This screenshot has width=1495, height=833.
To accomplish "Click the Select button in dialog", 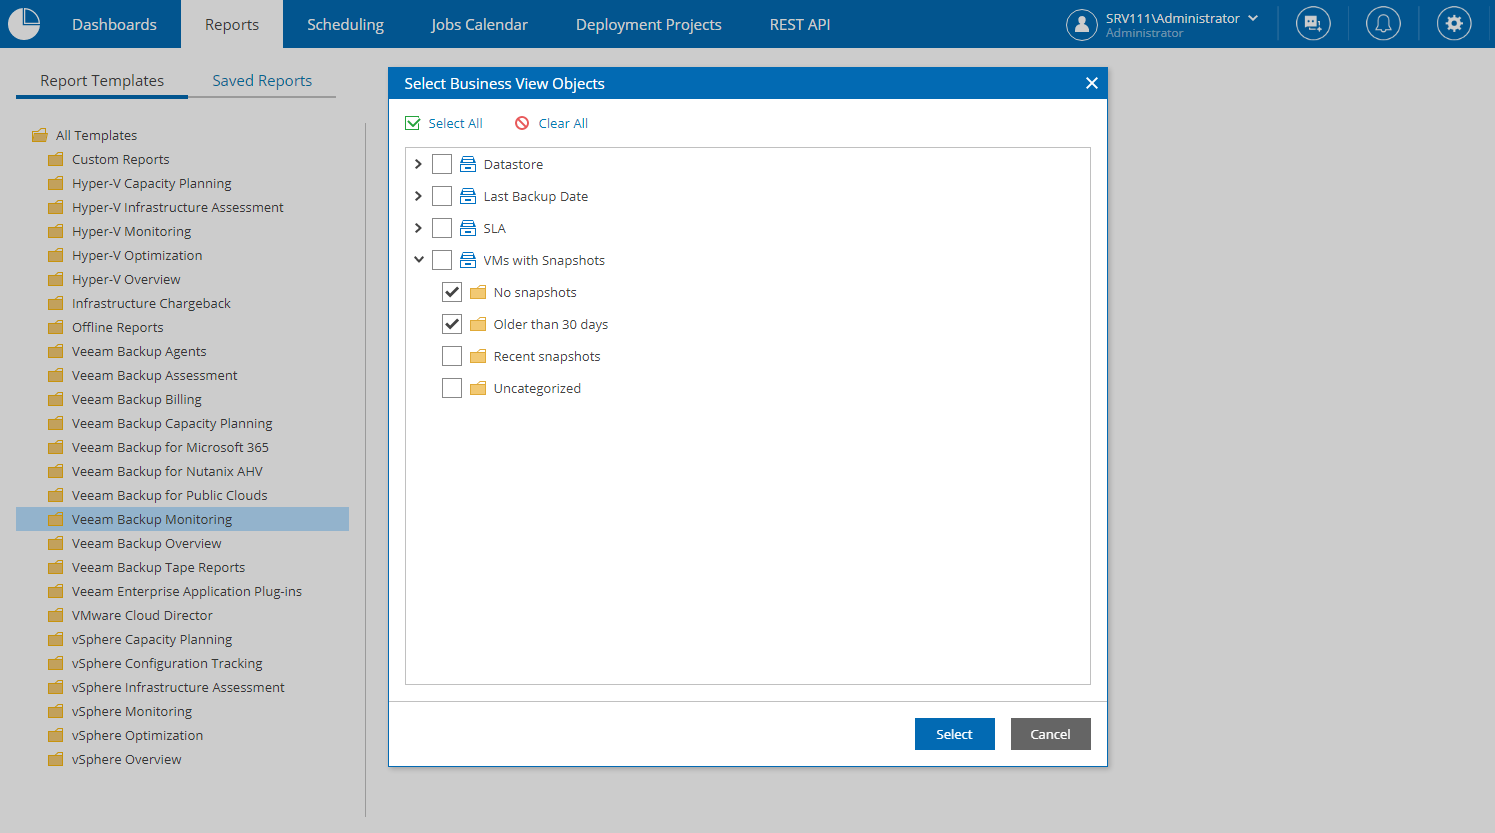I will click(x=954, y=734).
